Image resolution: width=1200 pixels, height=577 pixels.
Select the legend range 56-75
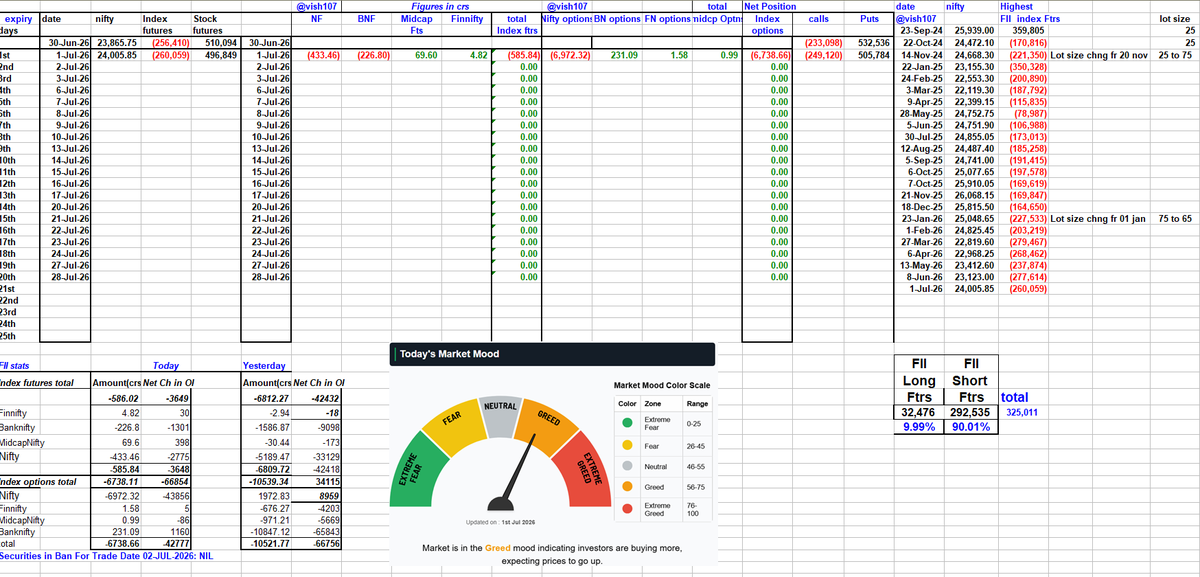[695, 487]
